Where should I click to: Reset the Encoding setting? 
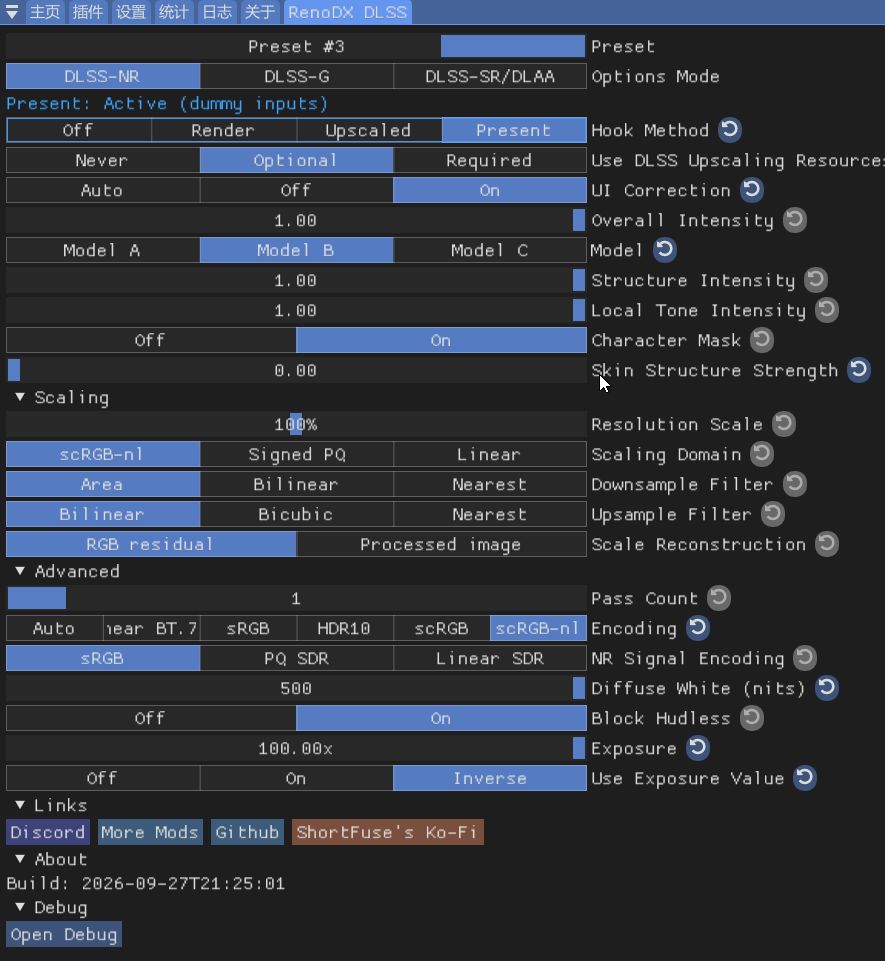point(697,628)
